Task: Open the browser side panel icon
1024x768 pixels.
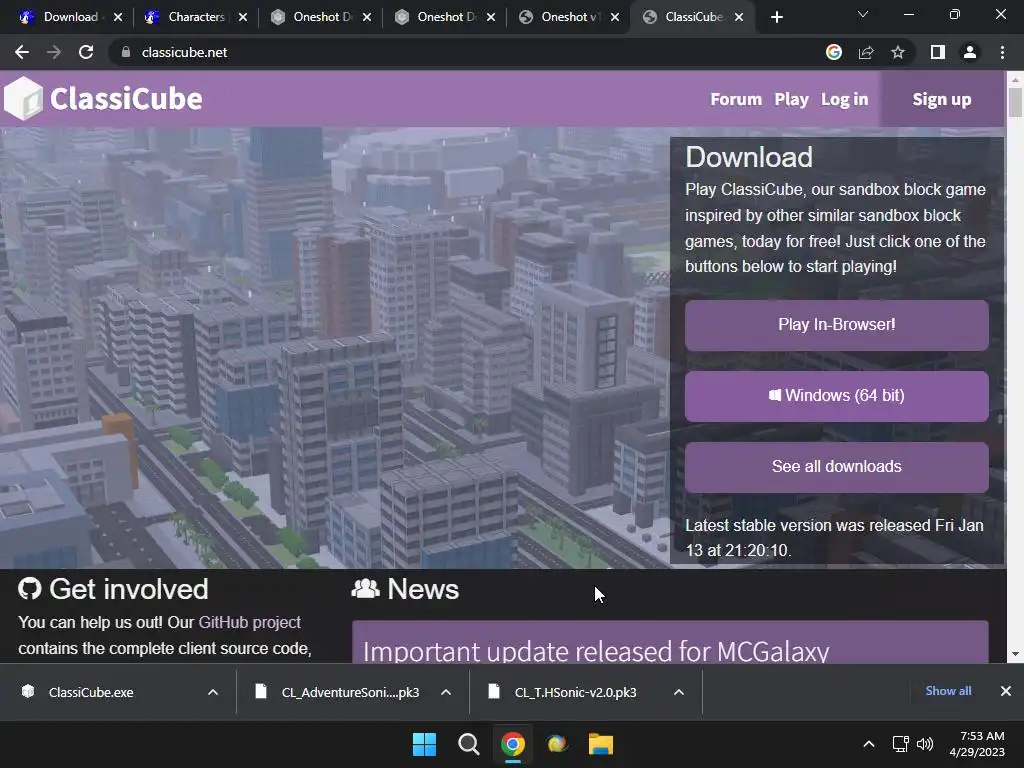Action: (938, 52)
